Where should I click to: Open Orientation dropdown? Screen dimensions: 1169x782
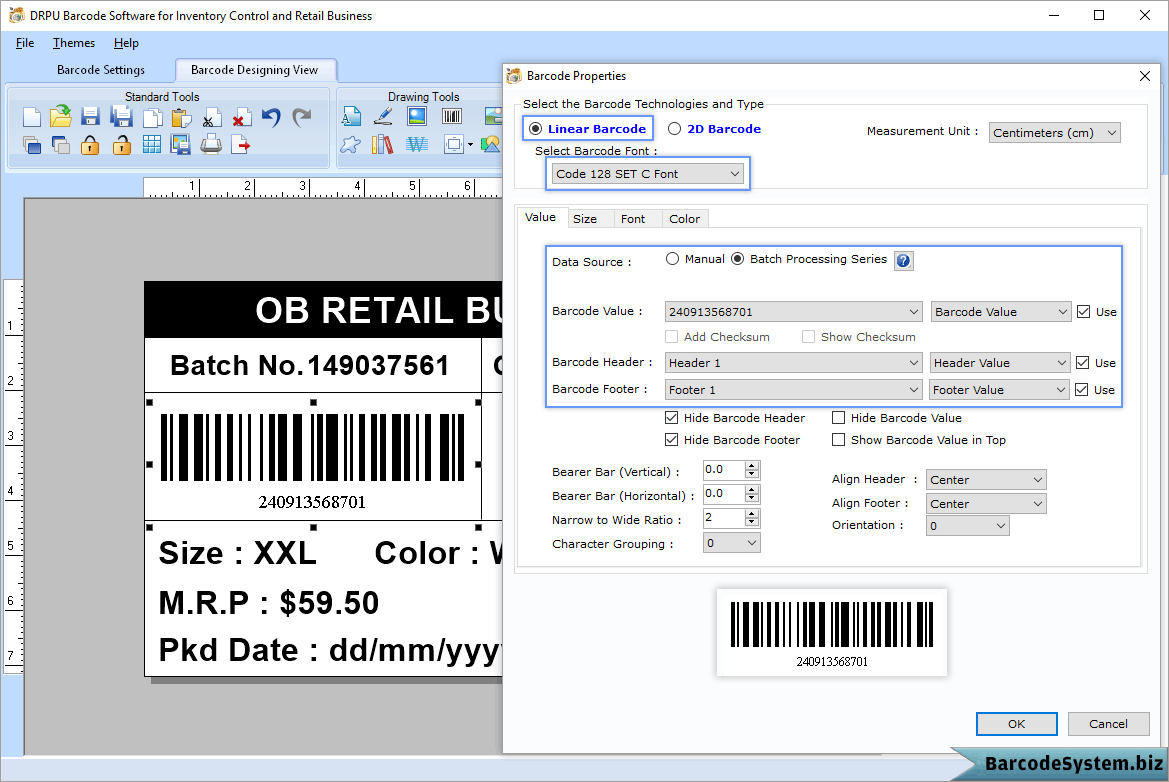click(968, 526)
